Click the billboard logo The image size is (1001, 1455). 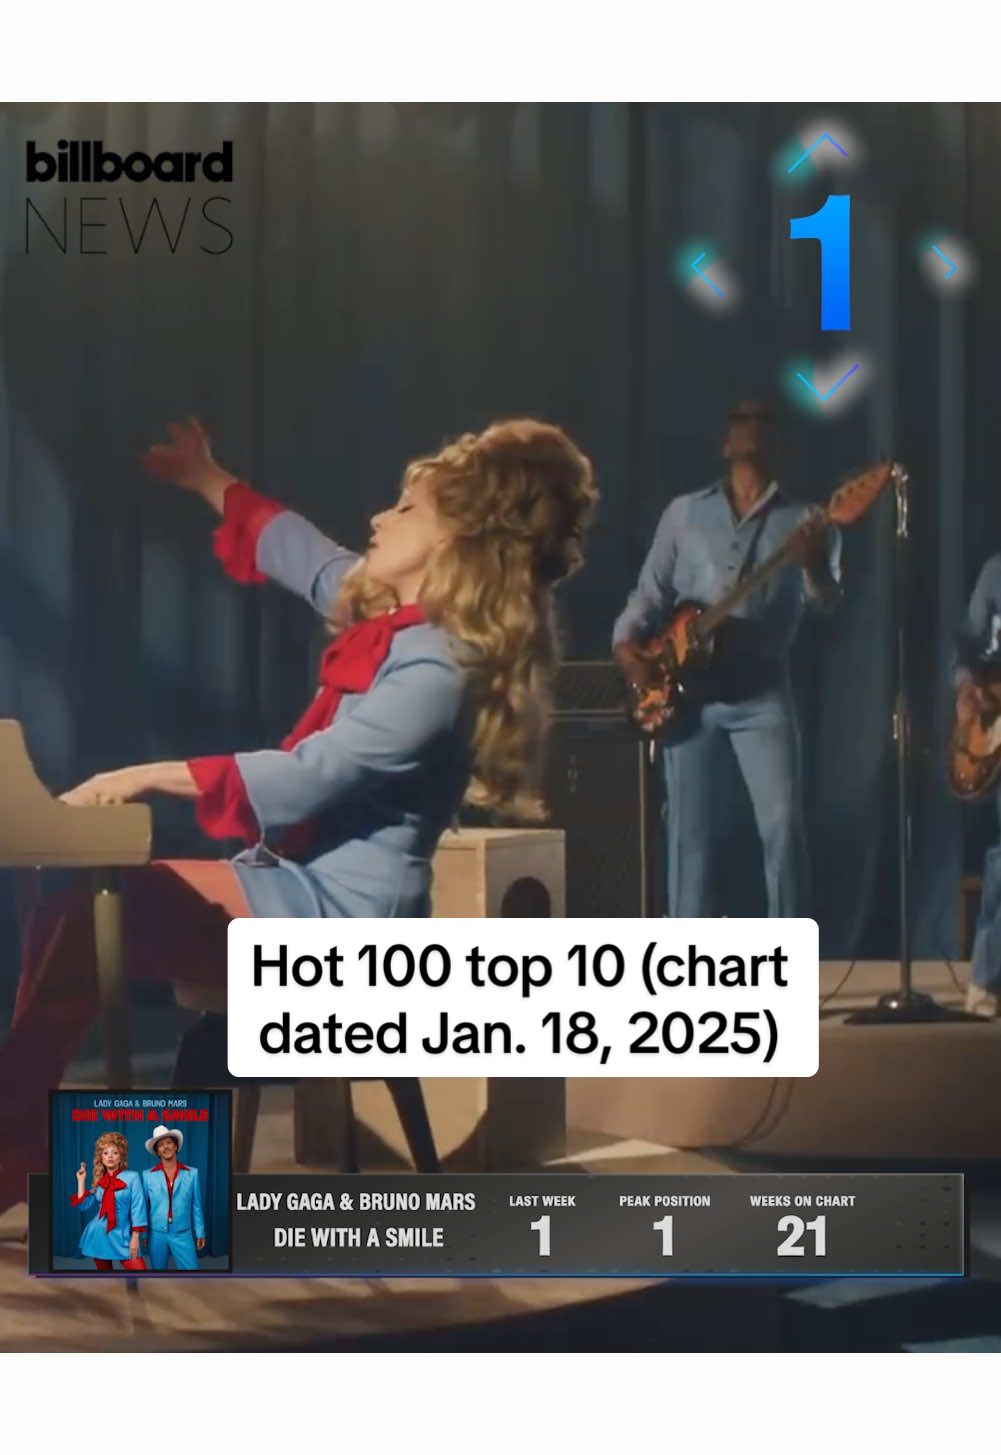pos(129,163)
